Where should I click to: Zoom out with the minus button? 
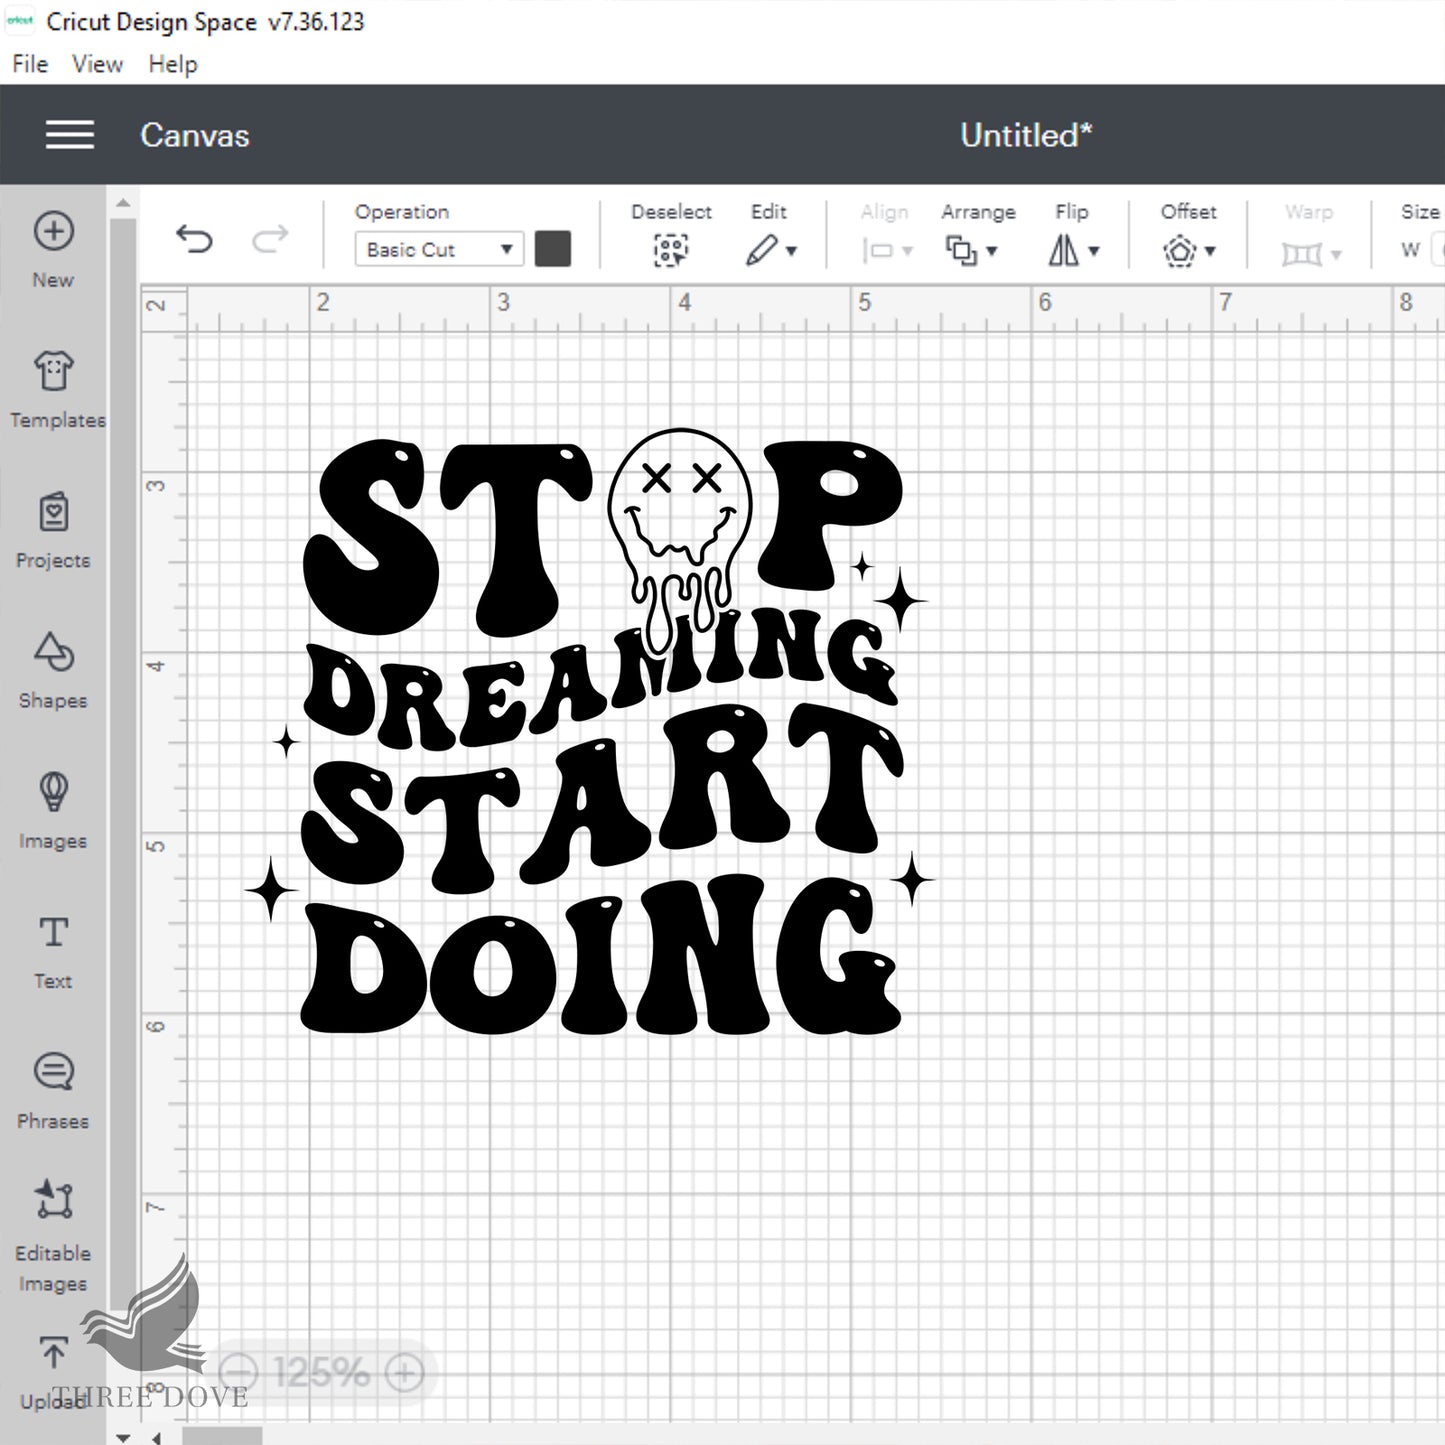(x=238, y=1372)
